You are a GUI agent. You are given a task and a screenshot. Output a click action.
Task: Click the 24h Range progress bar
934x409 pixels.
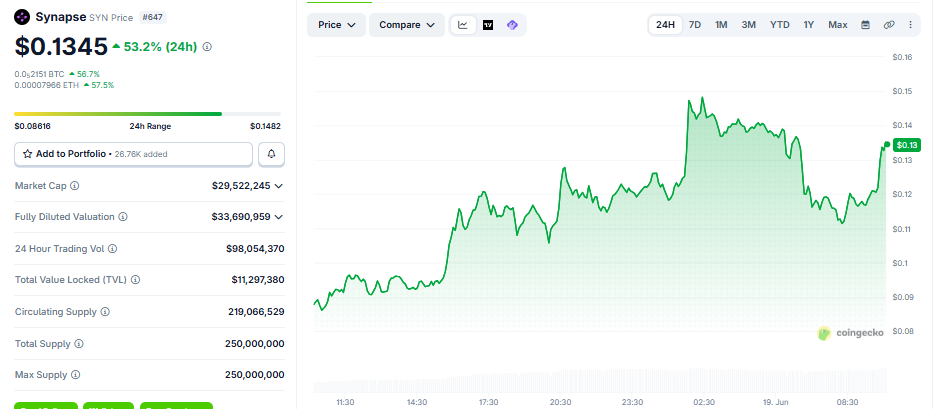(x=148, y=114)
